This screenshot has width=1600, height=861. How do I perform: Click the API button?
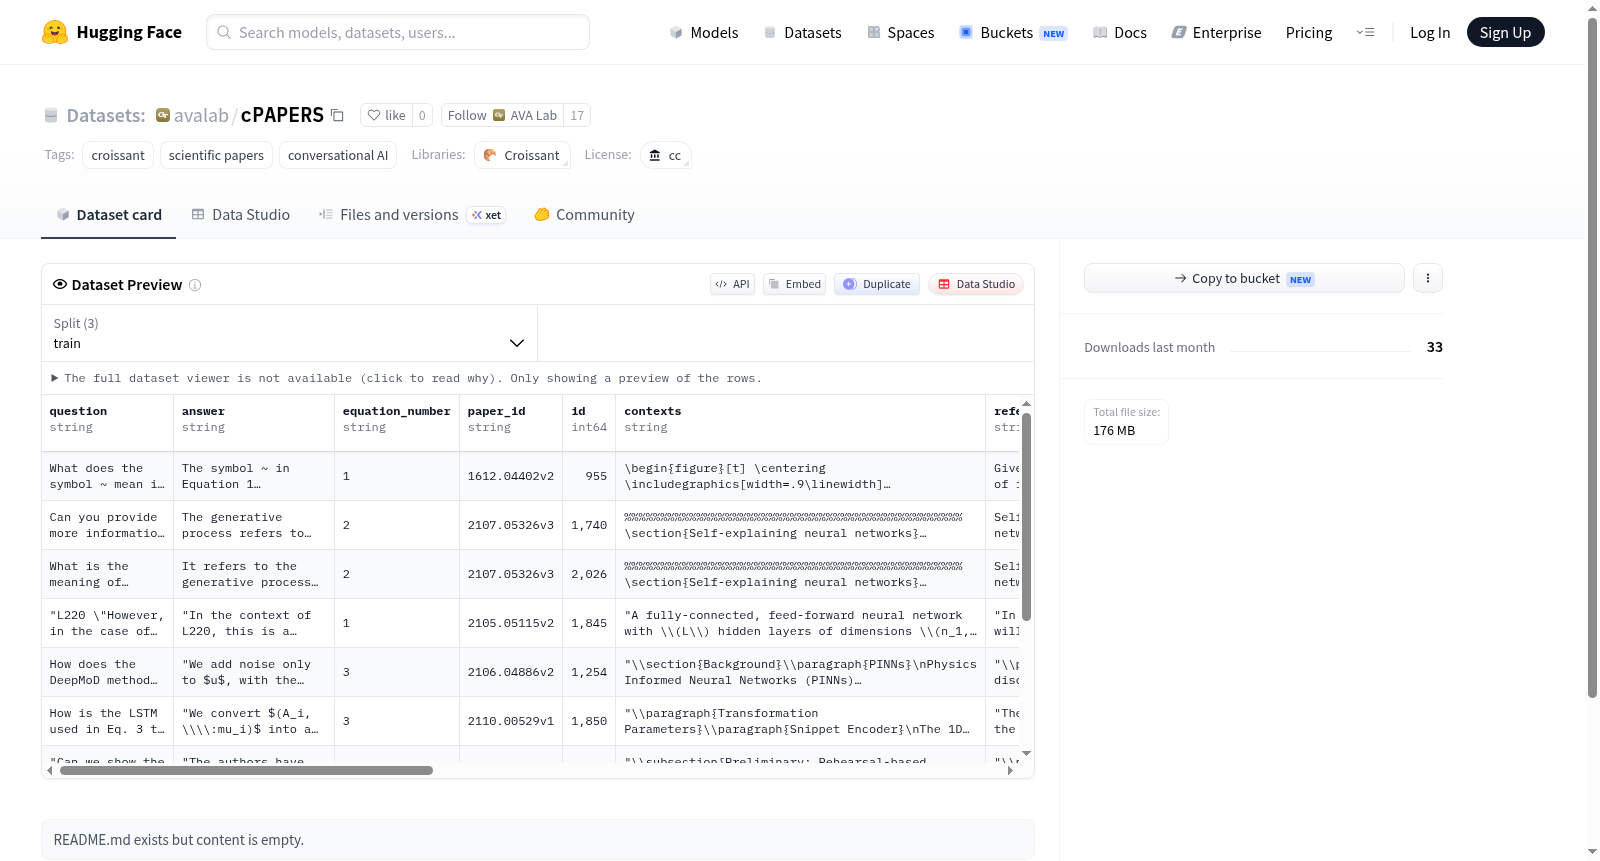(732, 284)
